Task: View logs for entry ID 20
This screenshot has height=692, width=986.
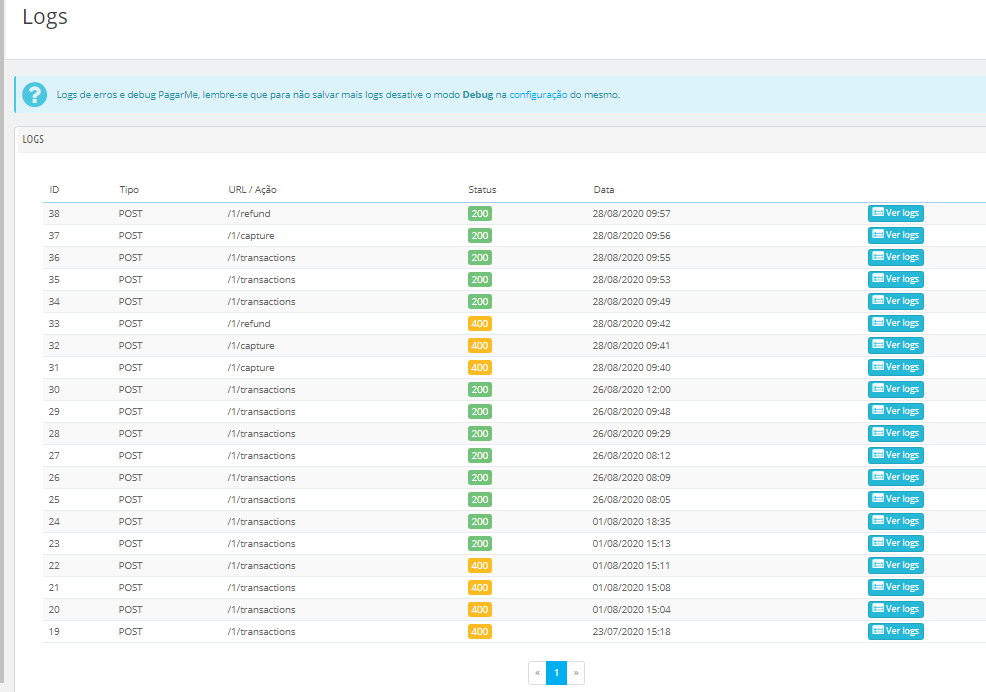Action: click(x=895, y=610)
